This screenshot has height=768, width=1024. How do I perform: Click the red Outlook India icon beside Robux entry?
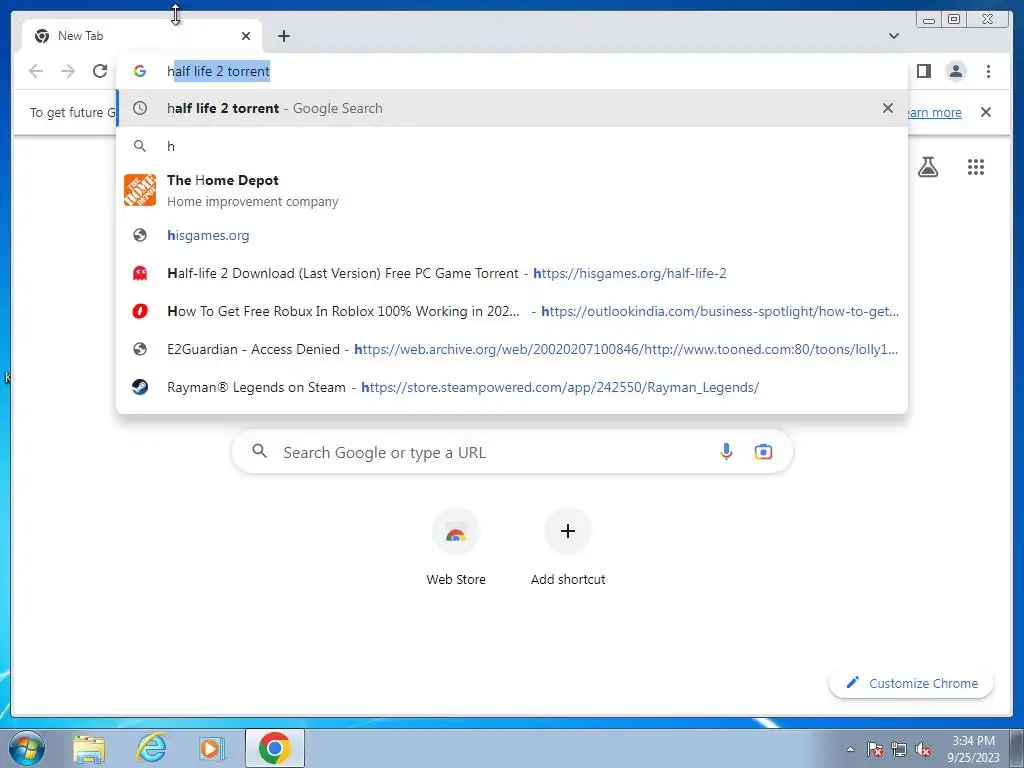pyautogui.click(x=140, y=311)
